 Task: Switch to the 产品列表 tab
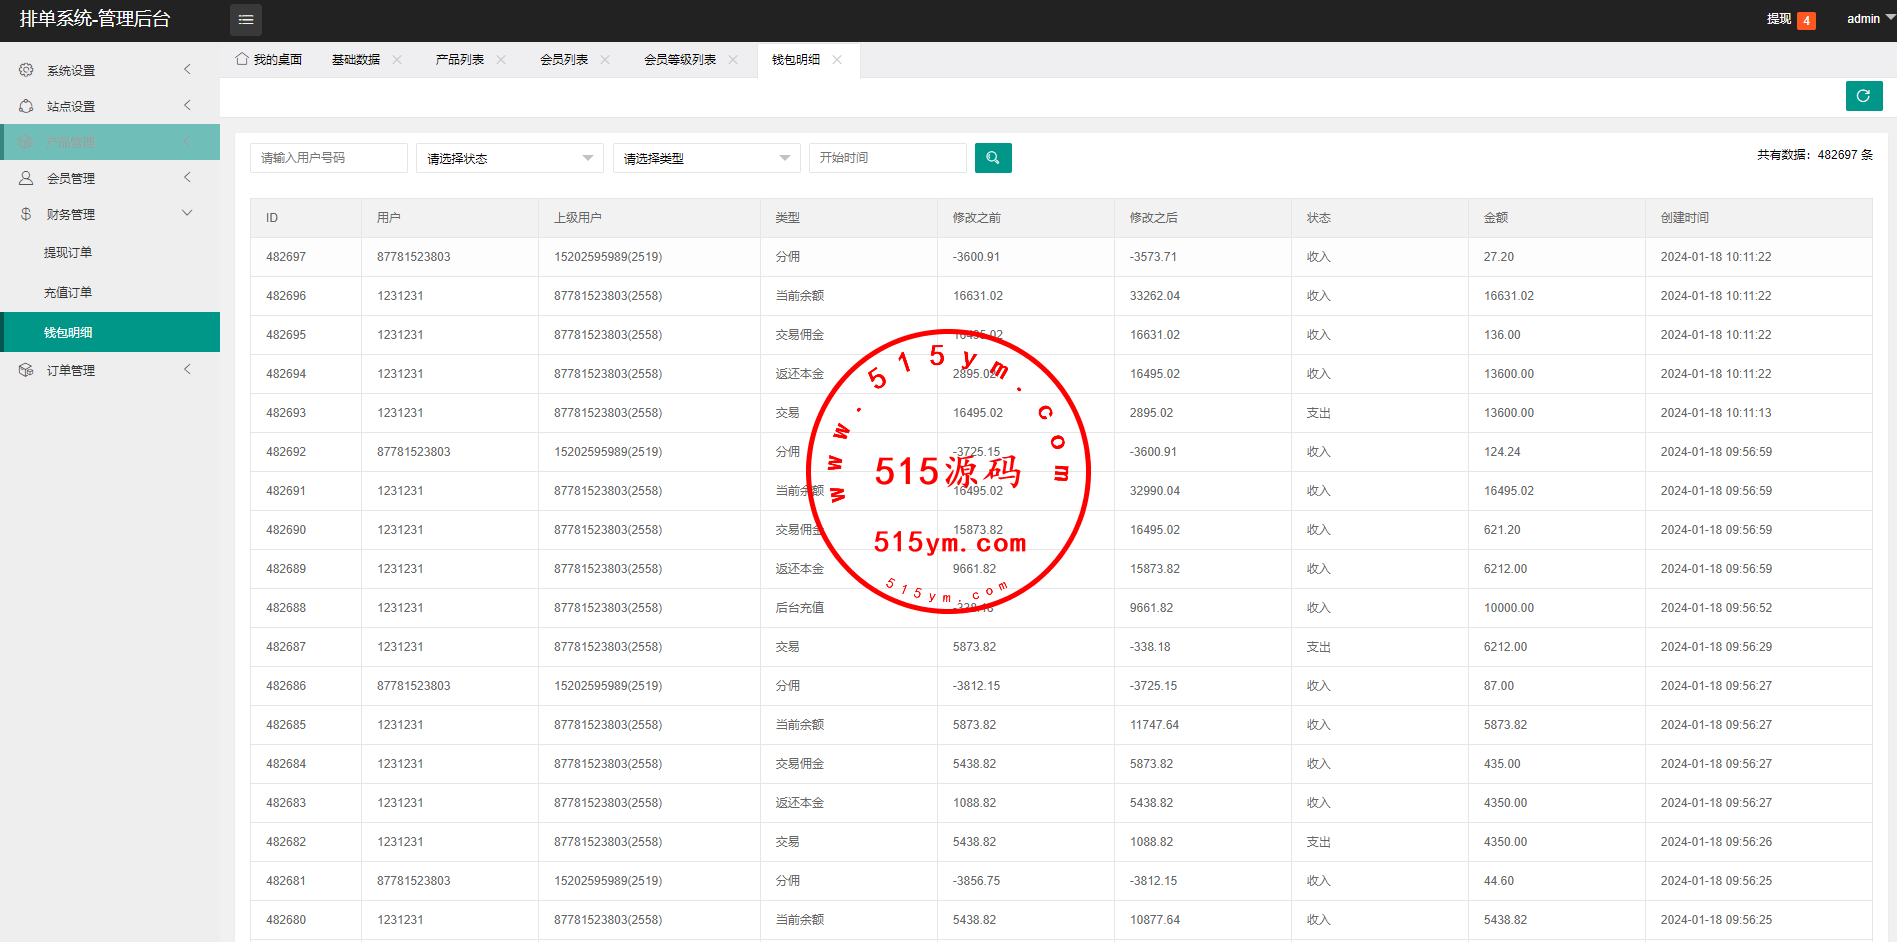(459, 60)
